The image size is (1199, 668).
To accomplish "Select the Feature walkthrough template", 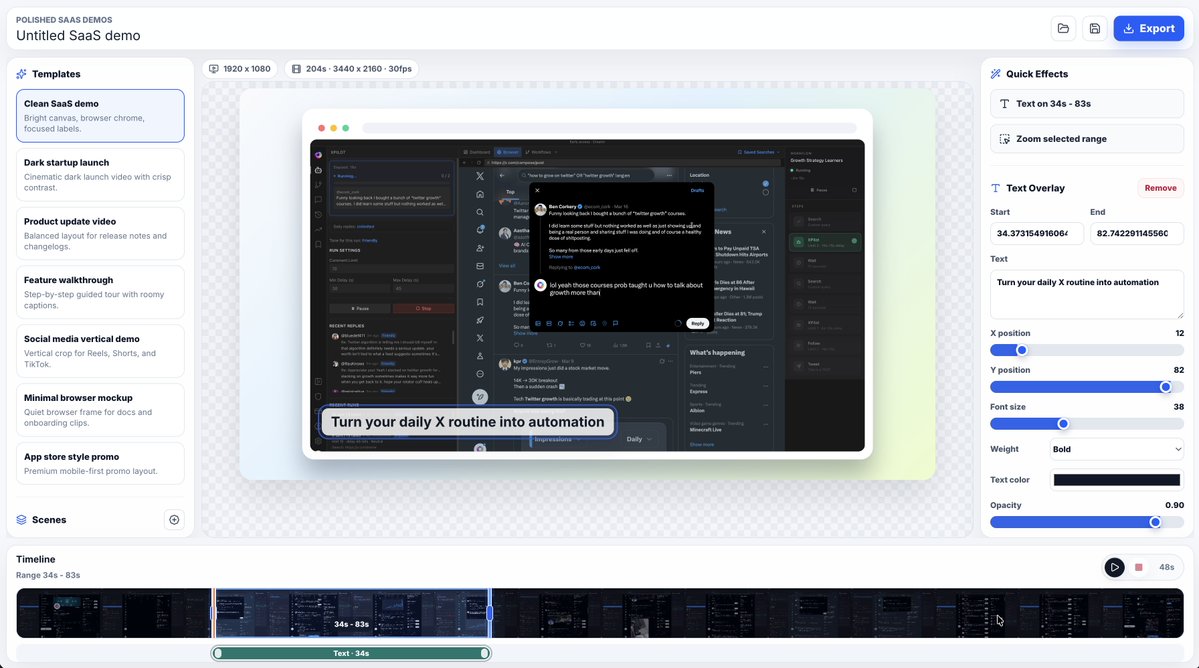I will 100,292.
